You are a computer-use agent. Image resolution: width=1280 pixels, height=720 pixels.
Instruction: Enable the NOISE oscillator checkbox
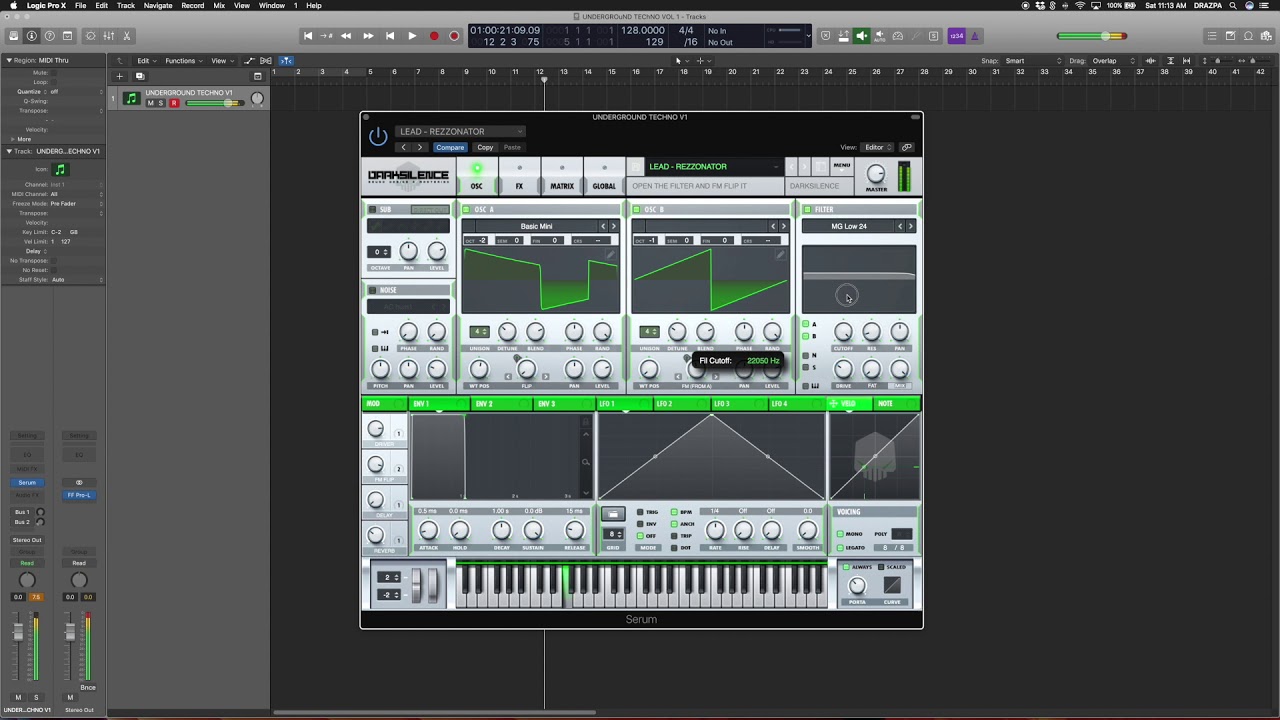pos(372,290)
